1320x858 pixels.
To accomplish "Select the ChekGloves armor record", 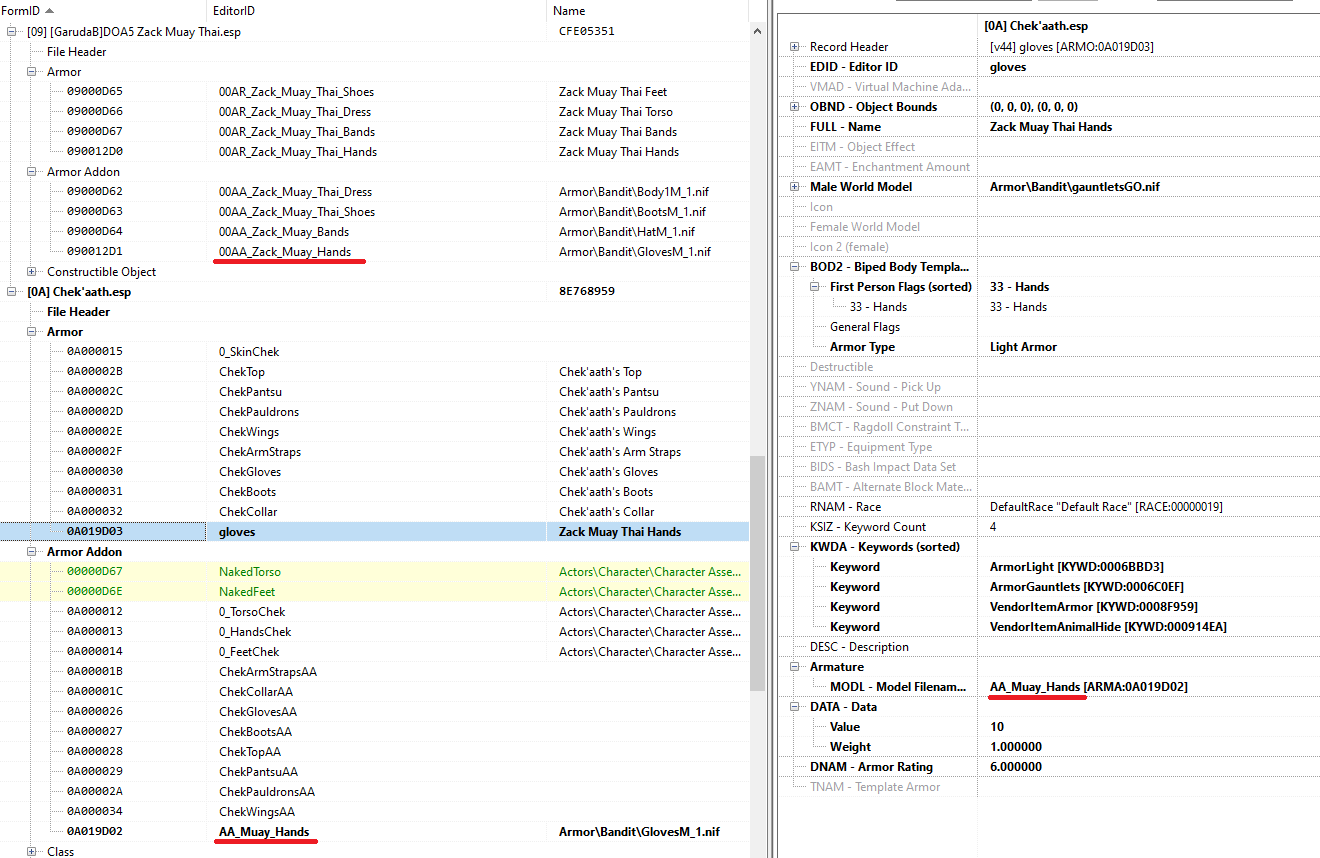I will [x=374, y=472].
